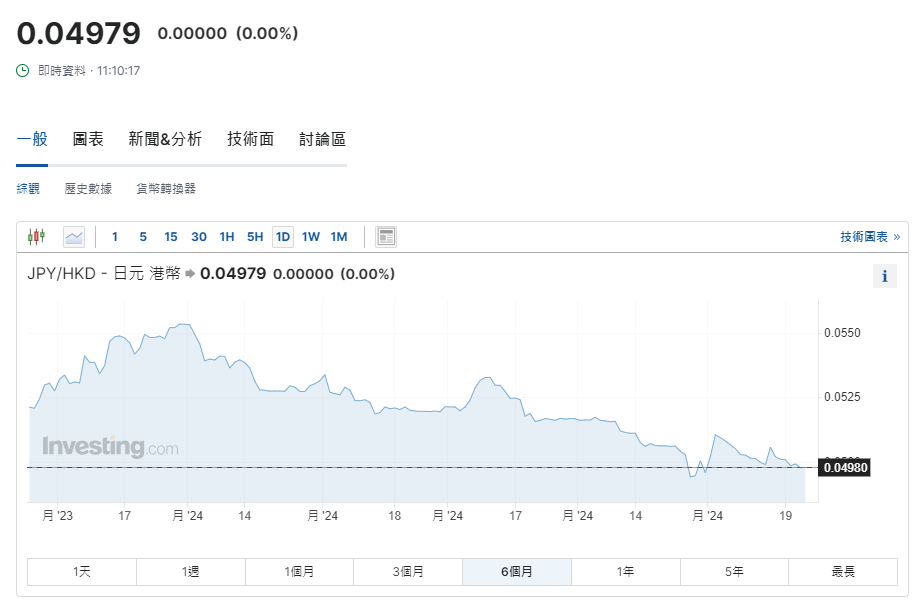Click the news panel icon in chart toolbar
Image resolution: width=924 pixels, height=610 pixels.
386,237
